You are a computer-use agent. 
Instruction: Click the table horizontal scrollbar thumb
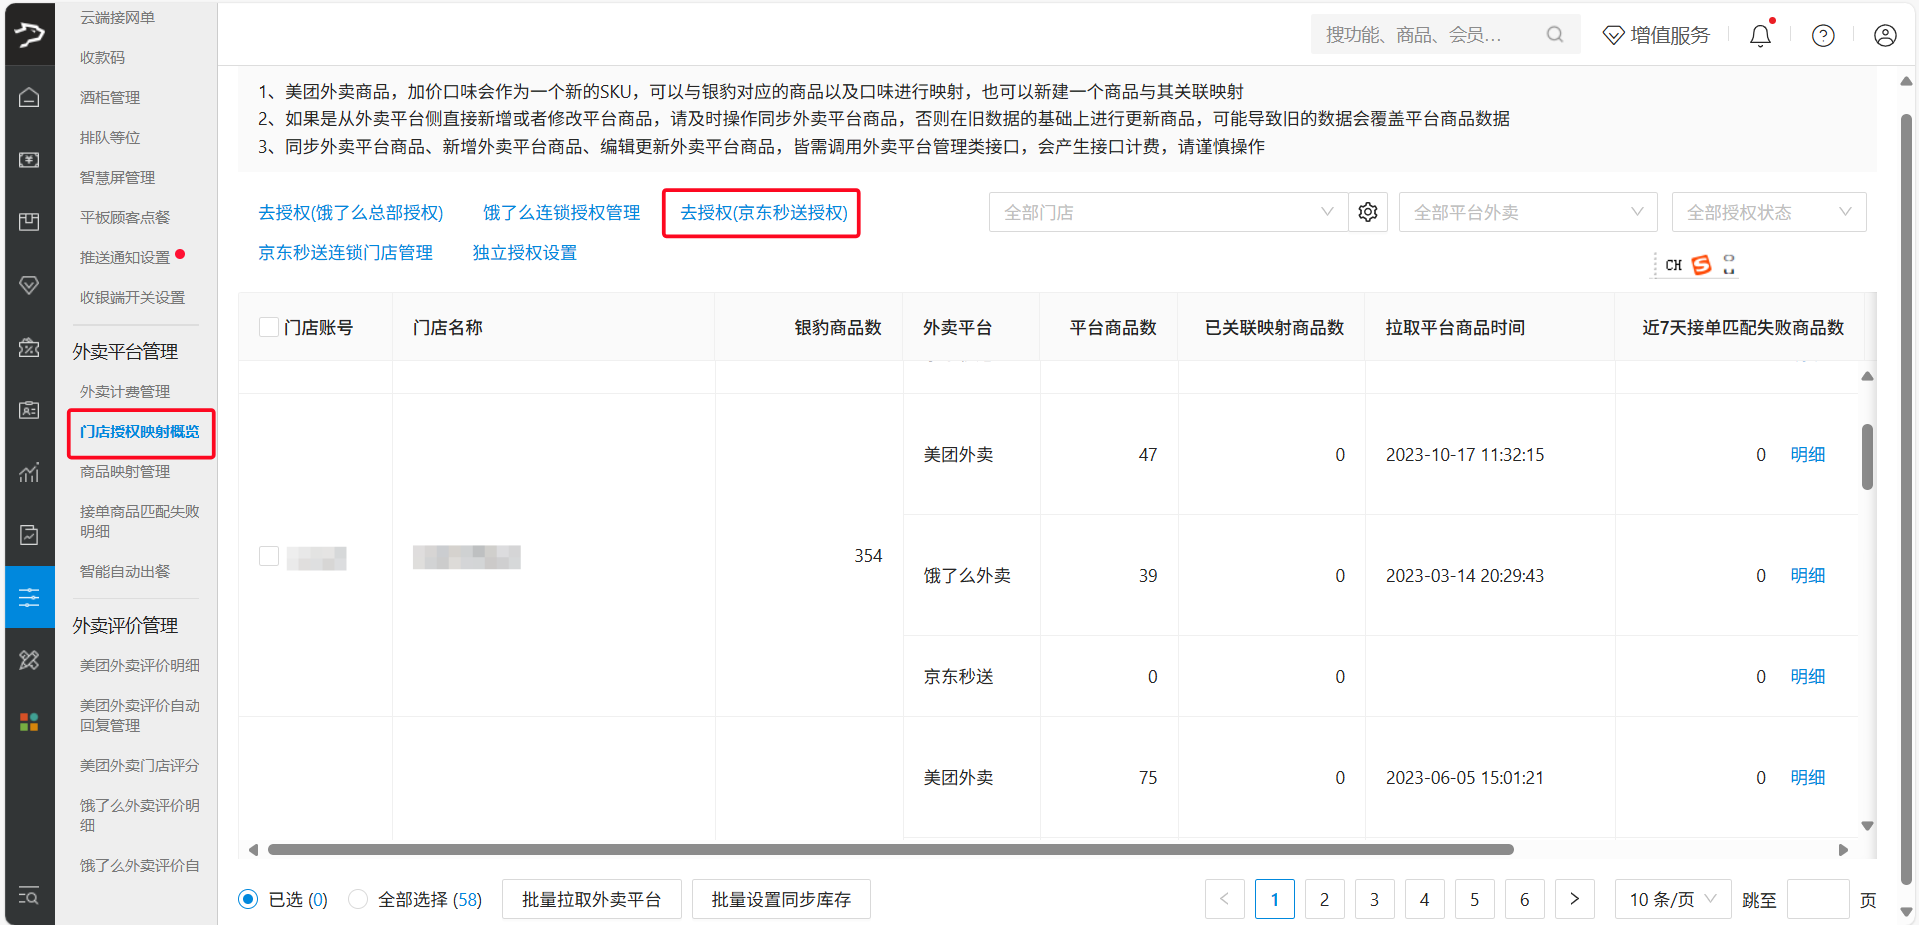coord(890,850)
